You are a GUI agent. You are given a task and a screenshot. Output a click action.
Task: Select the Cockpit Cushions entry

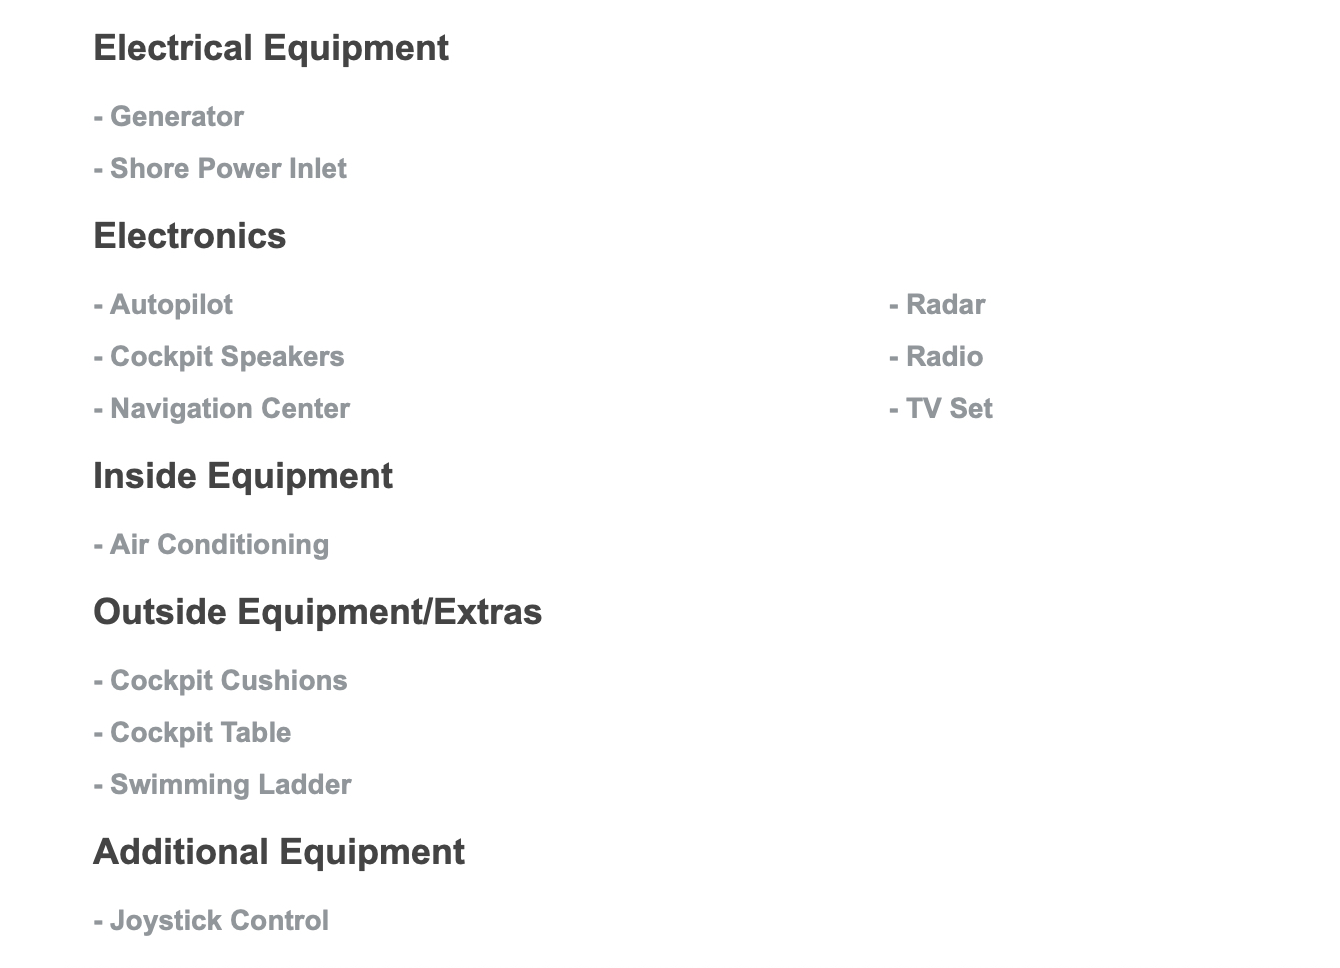click(x=228, y=681)
